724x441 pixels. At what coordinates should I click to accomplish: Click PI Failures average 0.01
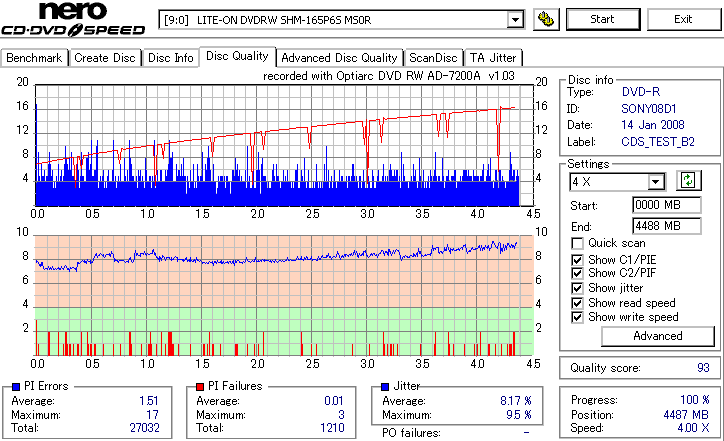334,401
